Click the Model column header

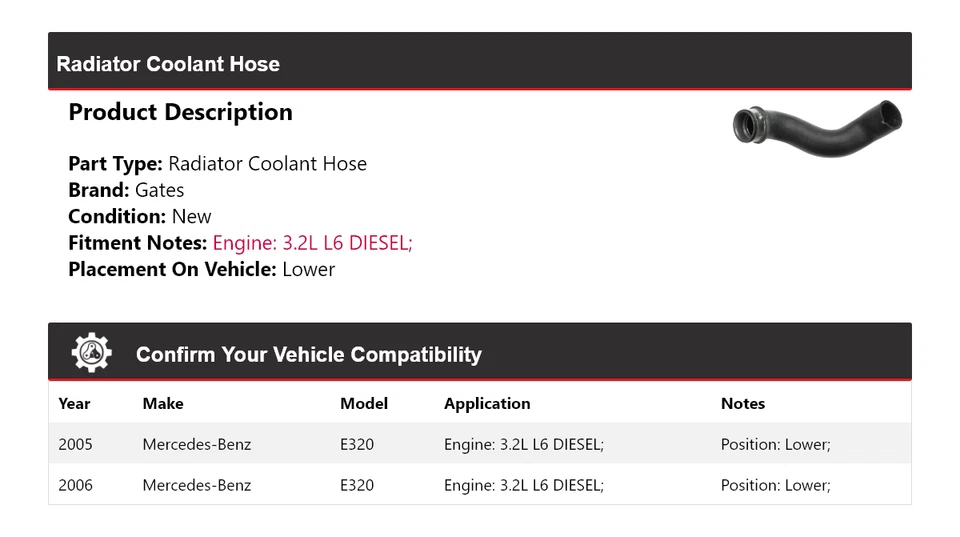pos(364,404)
